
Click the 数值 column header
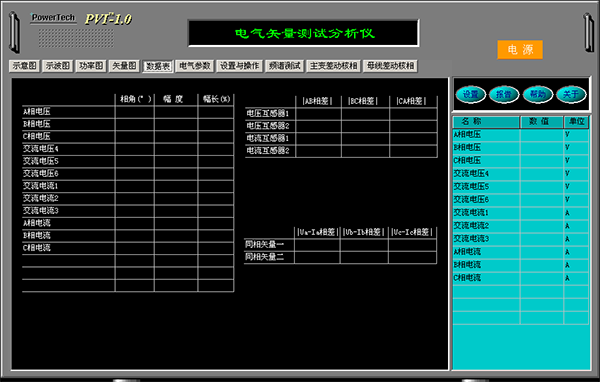541,122
